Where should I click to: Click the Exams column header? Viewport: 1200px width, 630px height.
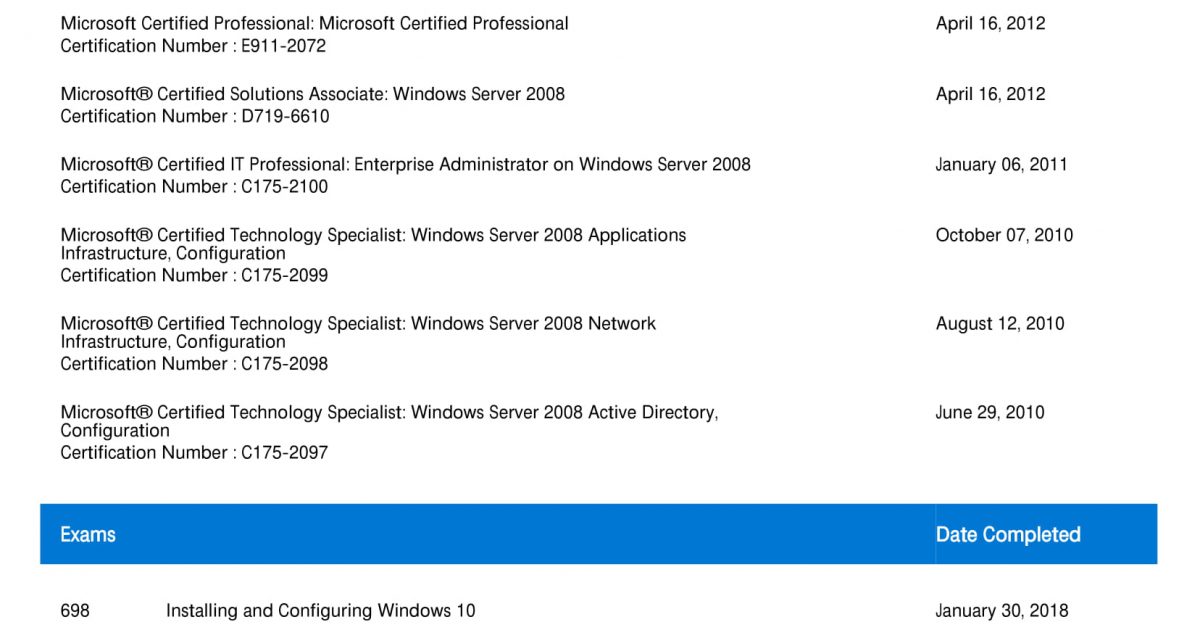click(88, 534)
